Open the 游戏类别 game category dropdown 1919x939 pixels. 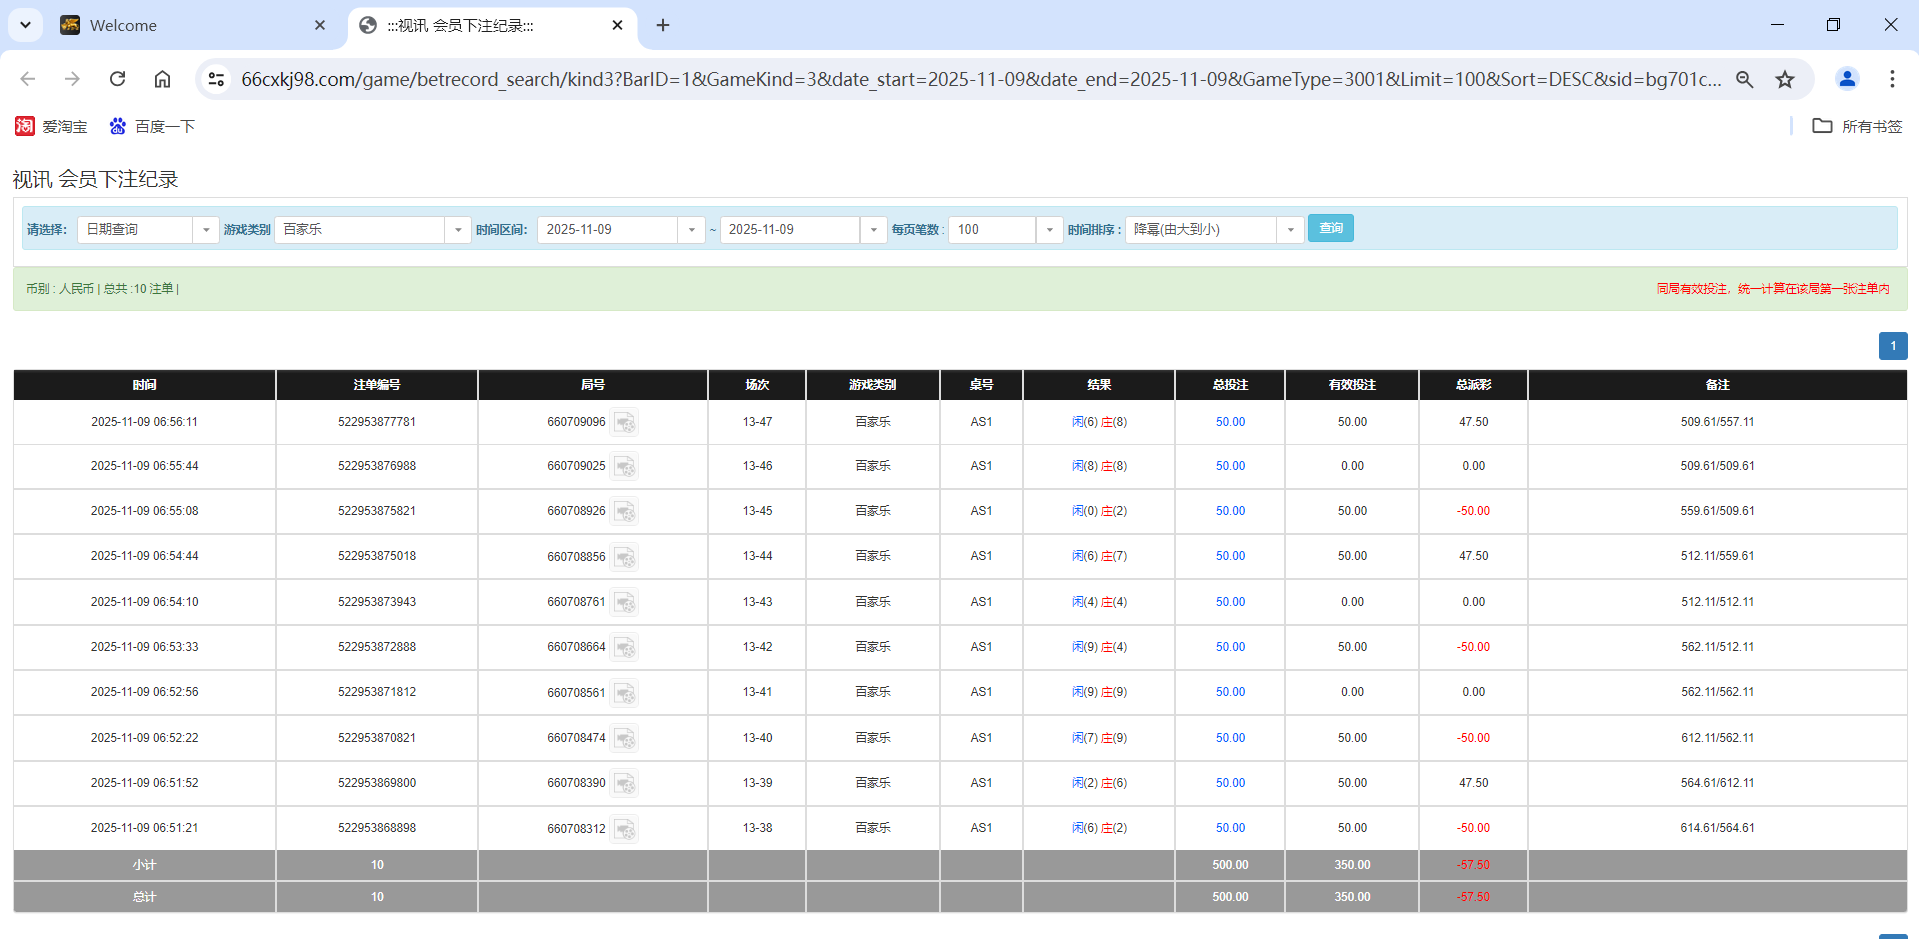point(458,229)
